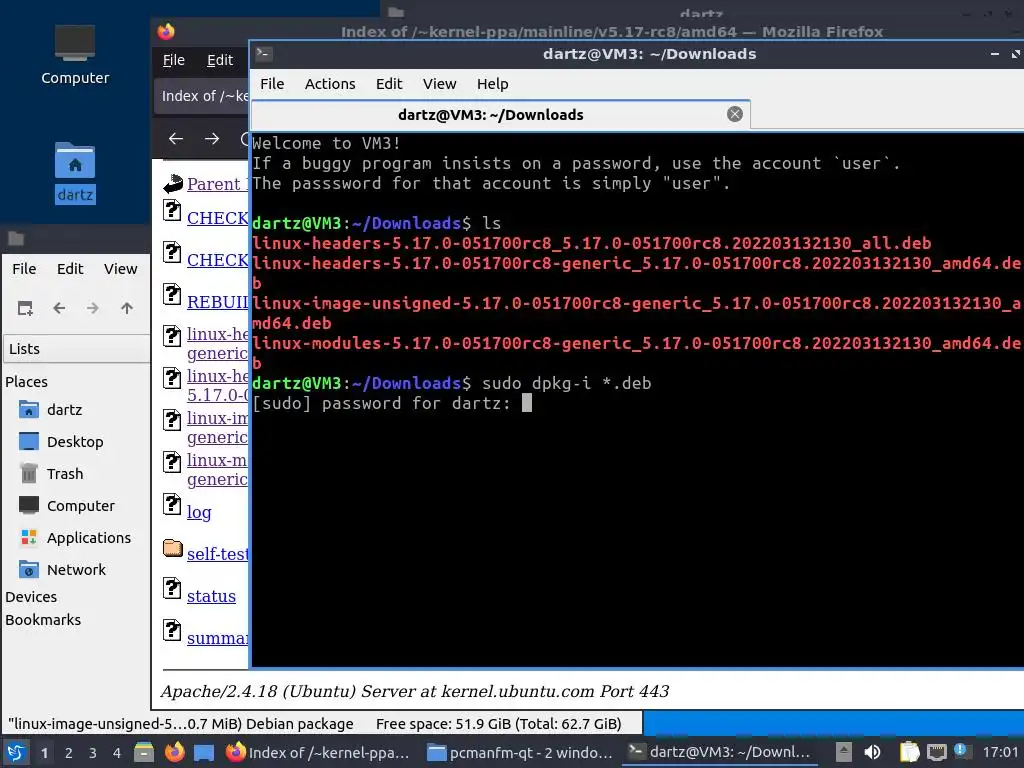
Task: Open the File menu in Firefox
Action: coord(174,60)
